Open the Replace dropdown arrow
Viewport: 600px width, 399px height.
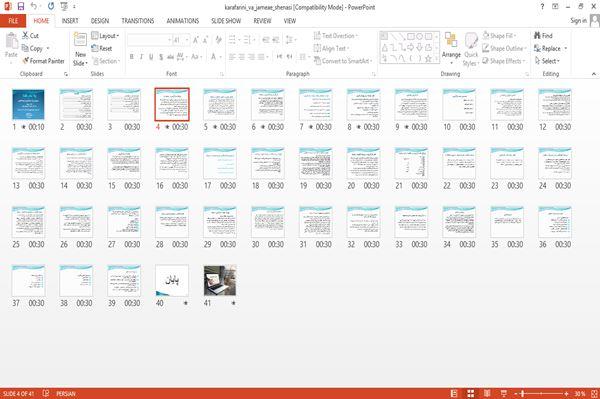(565, 48)
